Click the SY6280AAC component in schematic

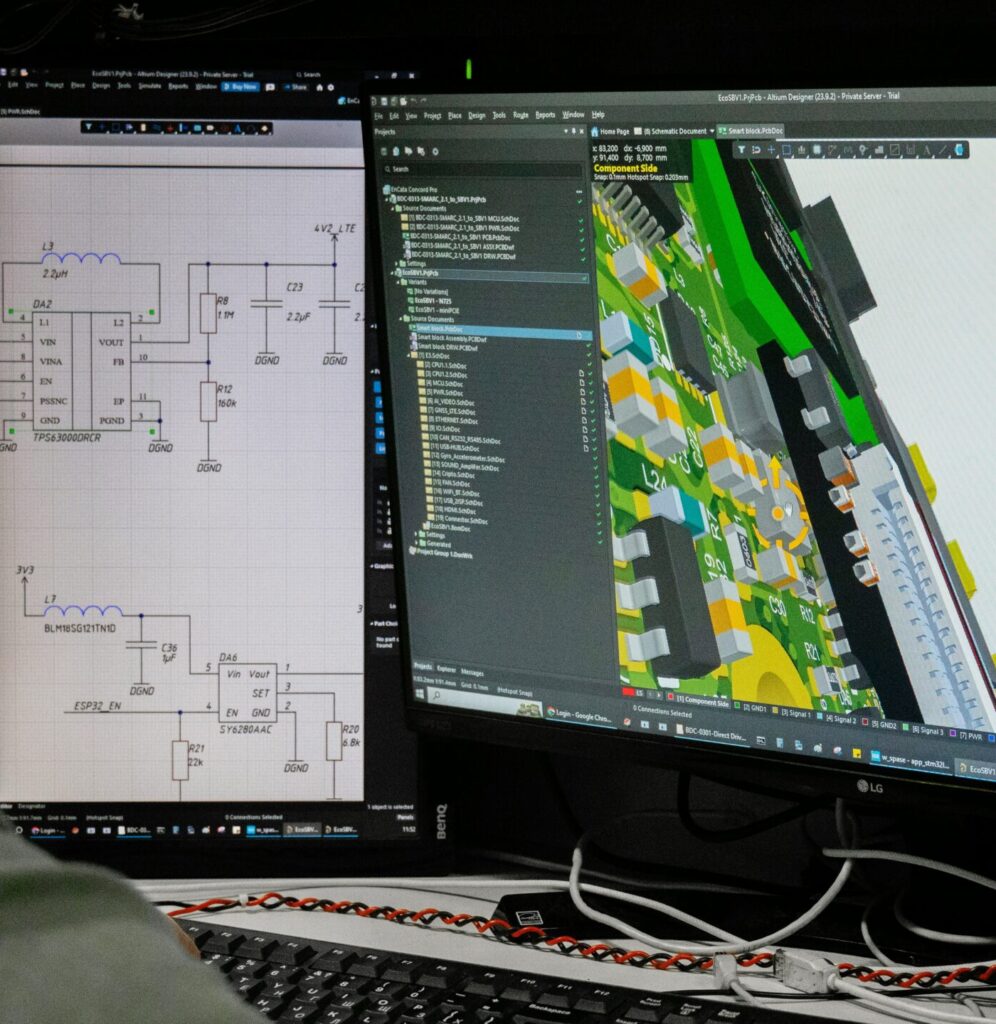248,692
